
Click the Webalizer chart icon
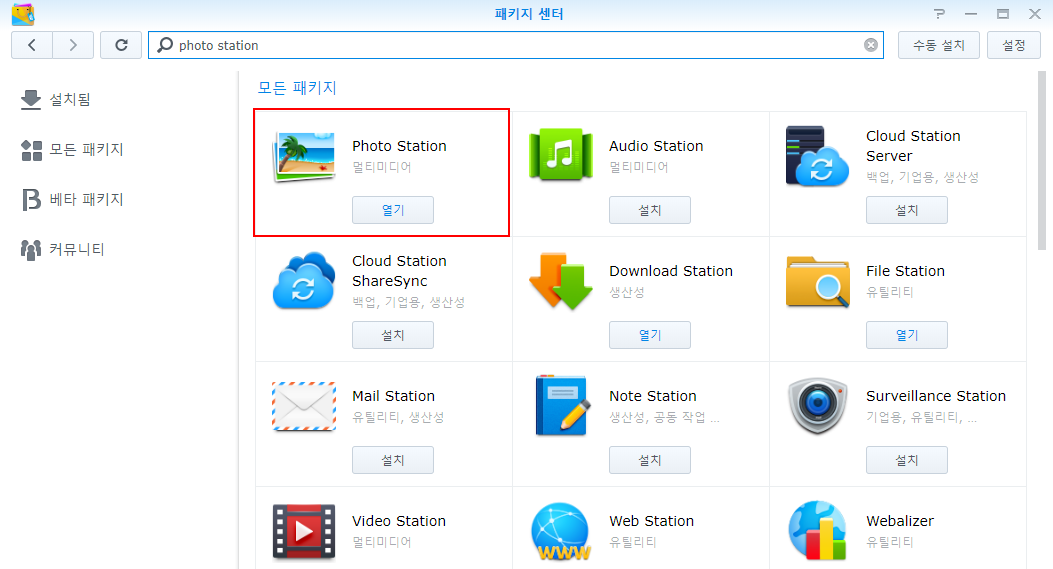[817, 531]
